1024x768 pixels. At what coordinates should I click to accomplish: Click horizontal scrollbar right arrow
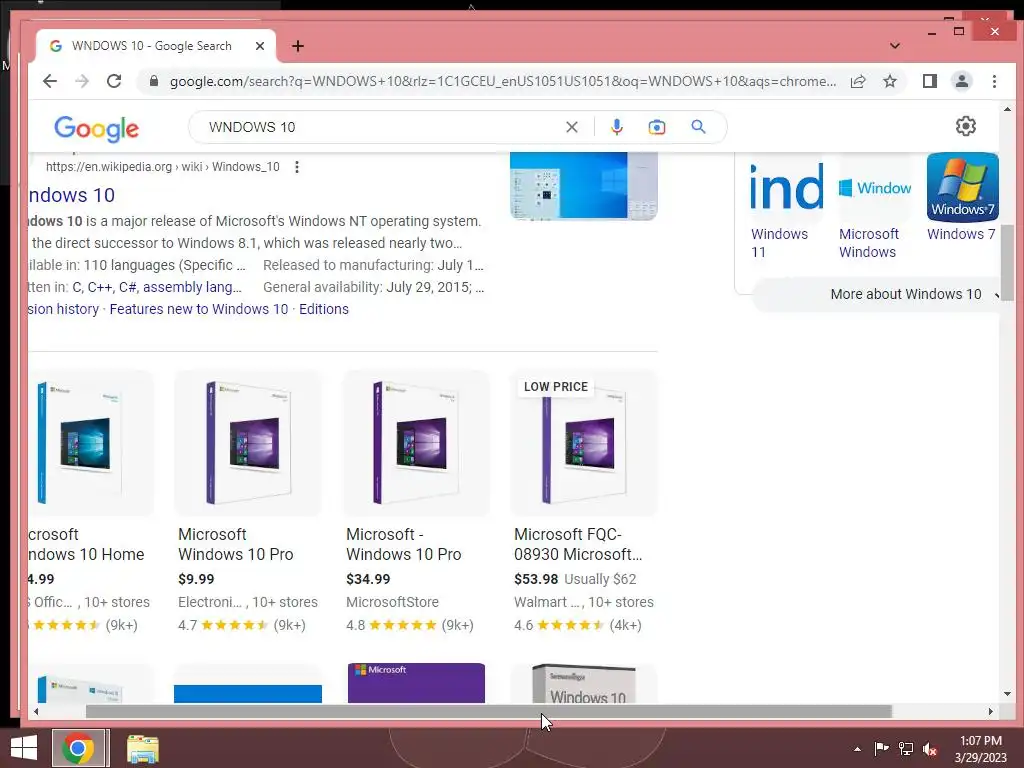(990, 711)
